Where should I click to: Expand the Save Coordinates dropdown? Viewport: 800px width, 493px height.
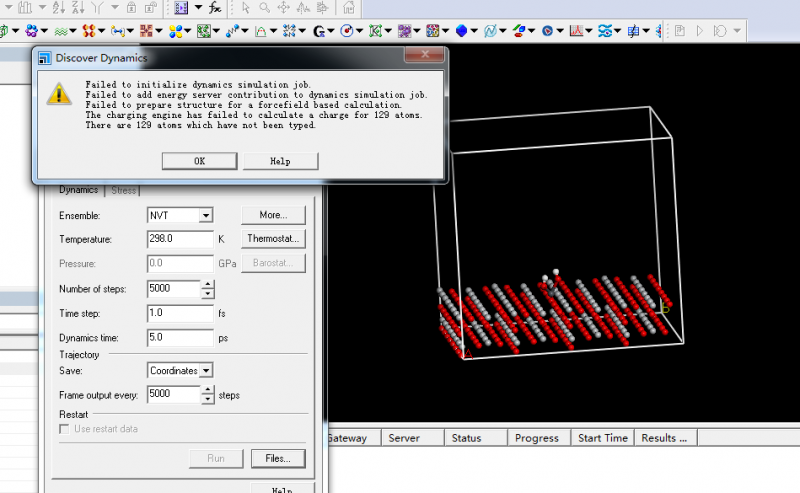click(204, 370)
